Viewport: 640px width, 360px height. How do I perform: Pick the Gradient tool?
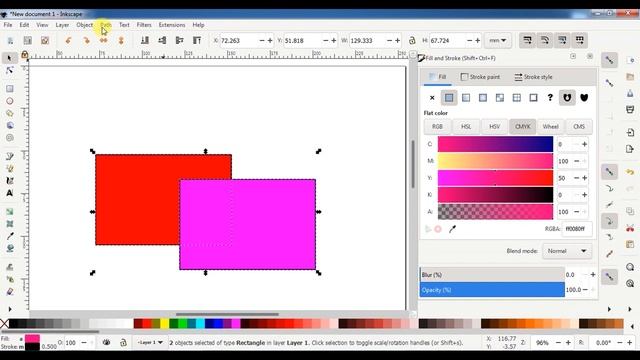(10, 211)
